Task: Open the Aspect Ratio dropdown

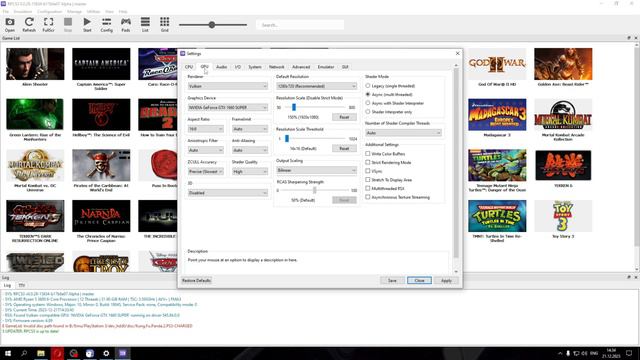Action: [x=206, y=129]
